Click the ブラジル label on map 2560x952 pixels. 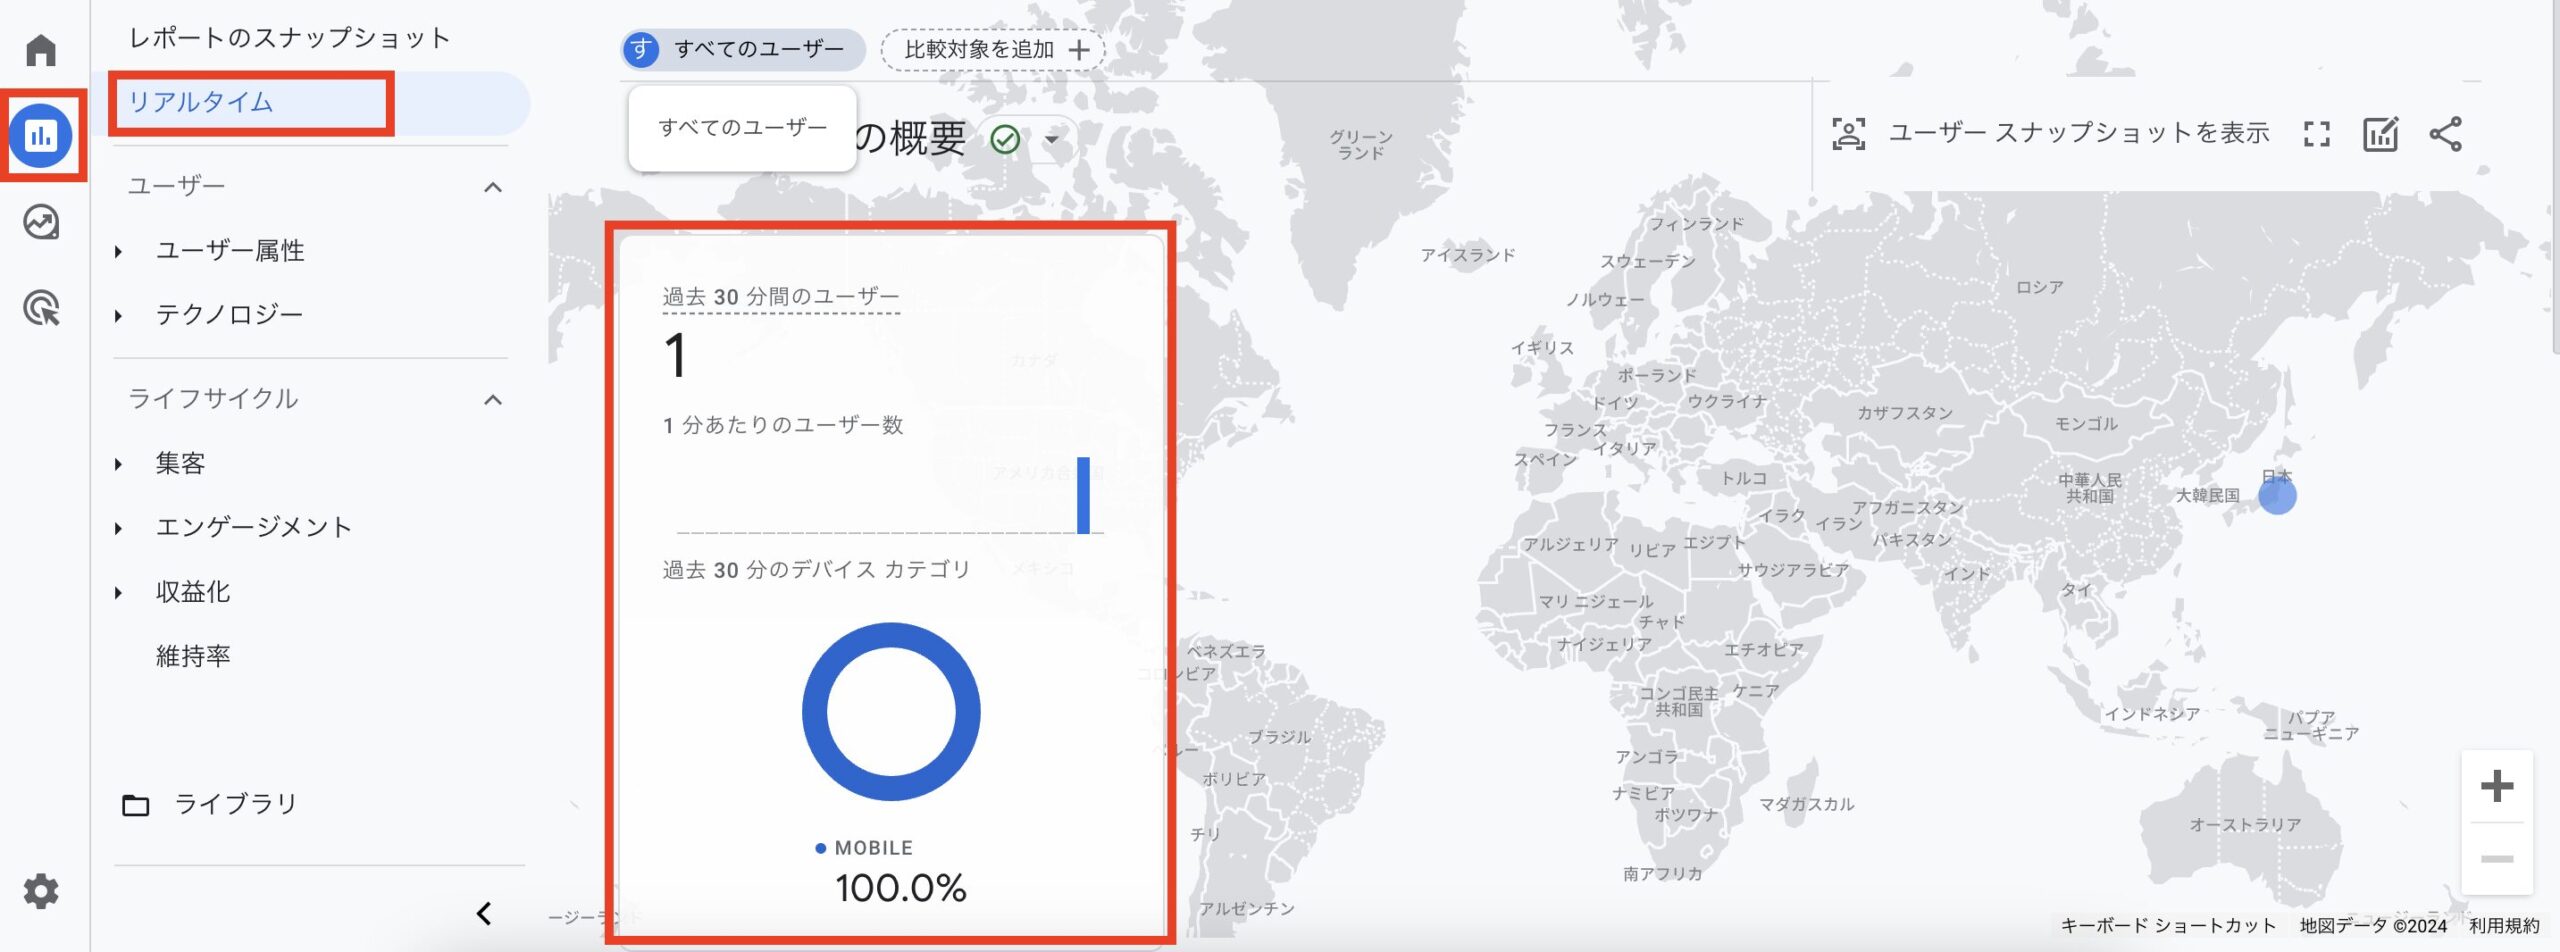[x=1279, y=737]
